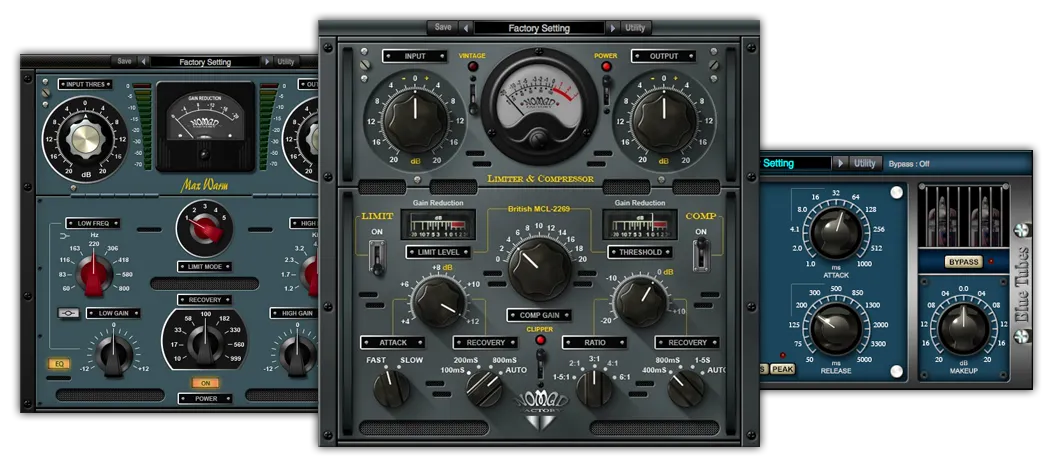
Task: Click the INPUT THRES silver knob in Max Warm
Action: coord(85,139)
